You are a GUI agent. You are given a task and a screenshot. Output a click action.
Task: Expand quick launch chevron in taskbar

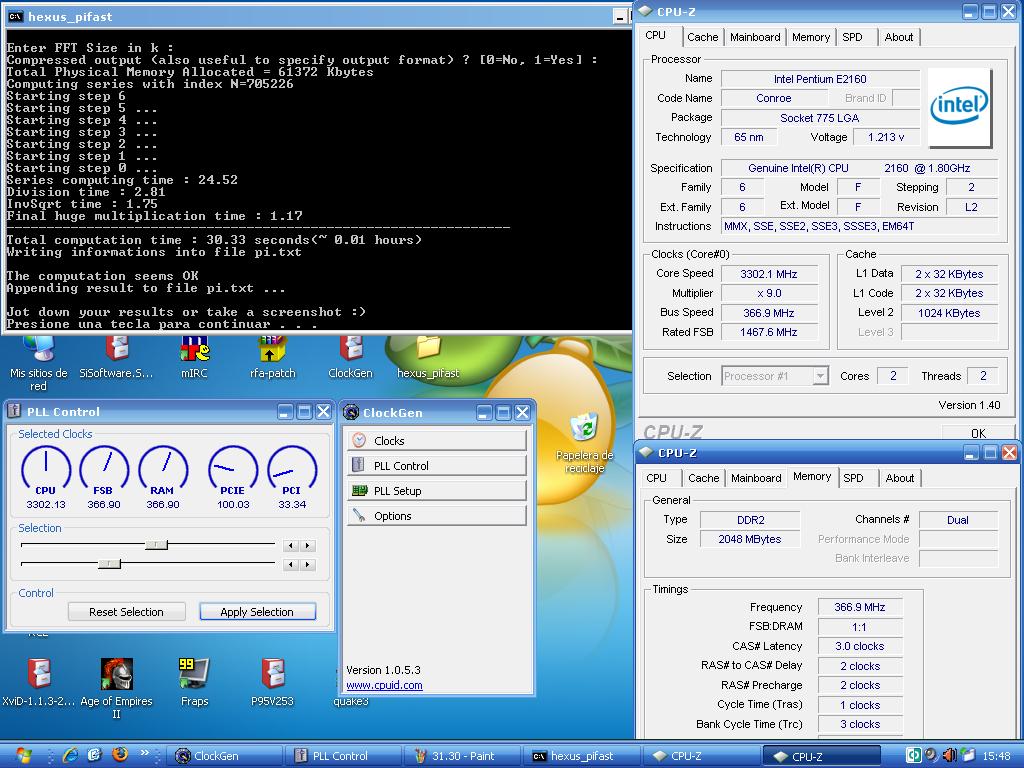coord(144,752)
